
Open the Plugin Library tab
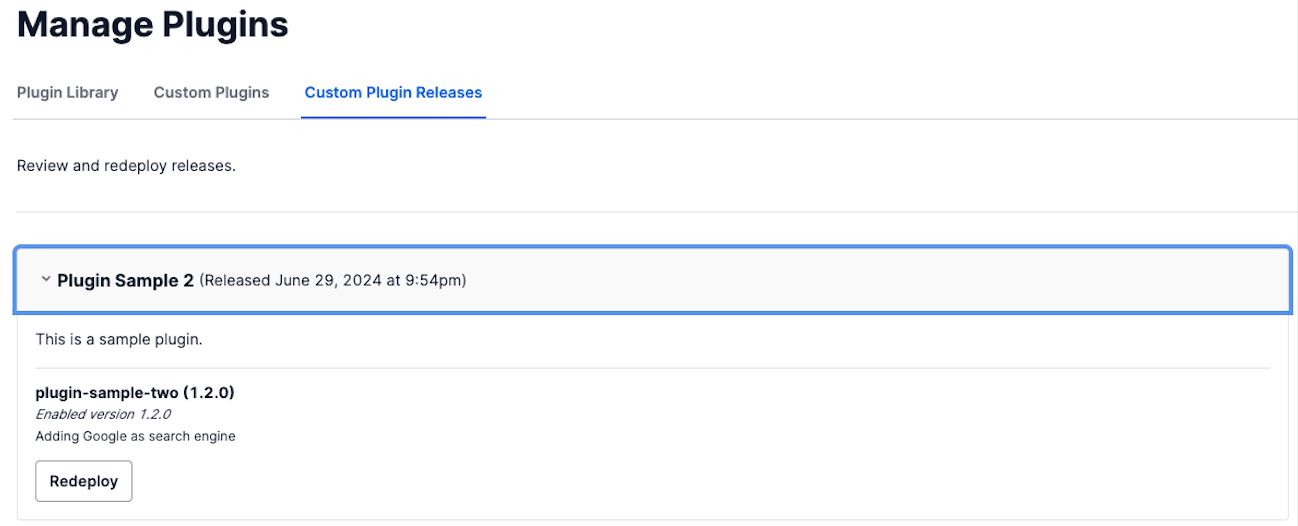point(68,92)
